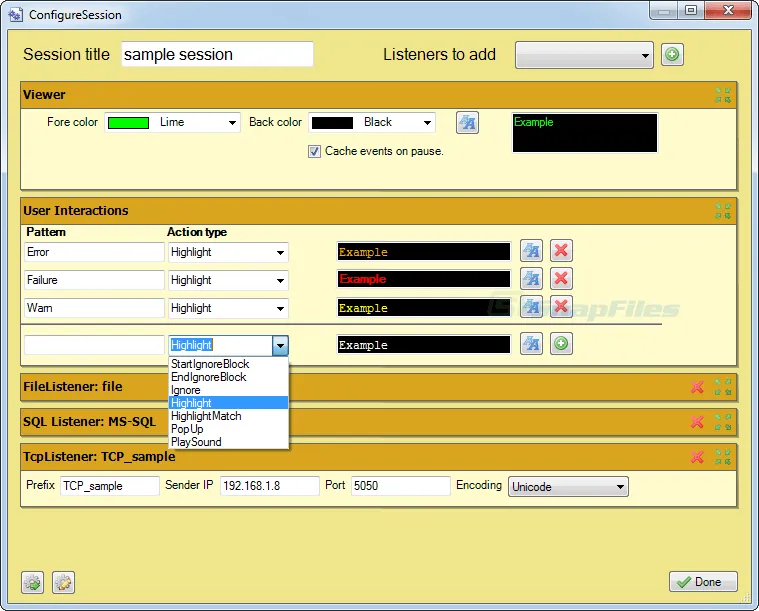Click the white Example preview in new row

coord(424,345)
